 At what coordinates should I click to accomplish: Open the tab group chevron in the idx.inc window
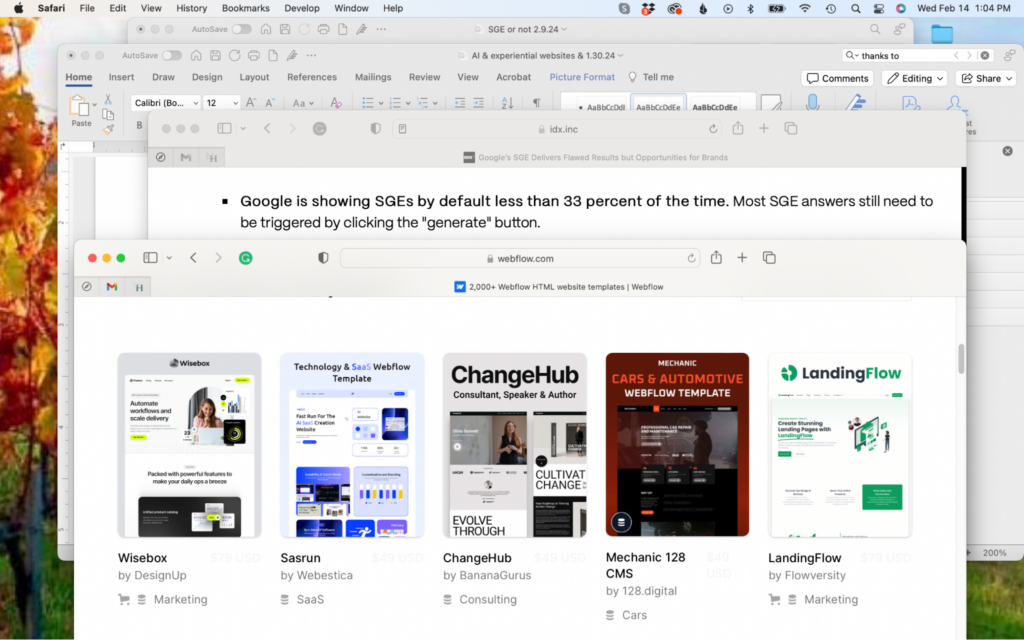click(243, 129)
